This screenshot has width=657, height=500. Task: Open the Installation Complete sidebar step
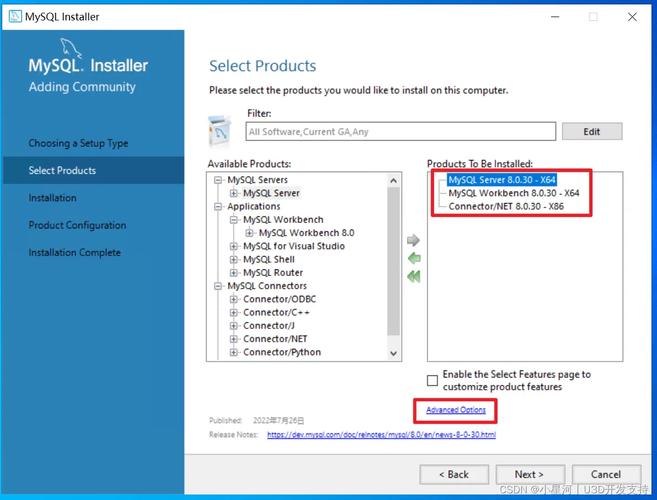click(x=75, y=252)
